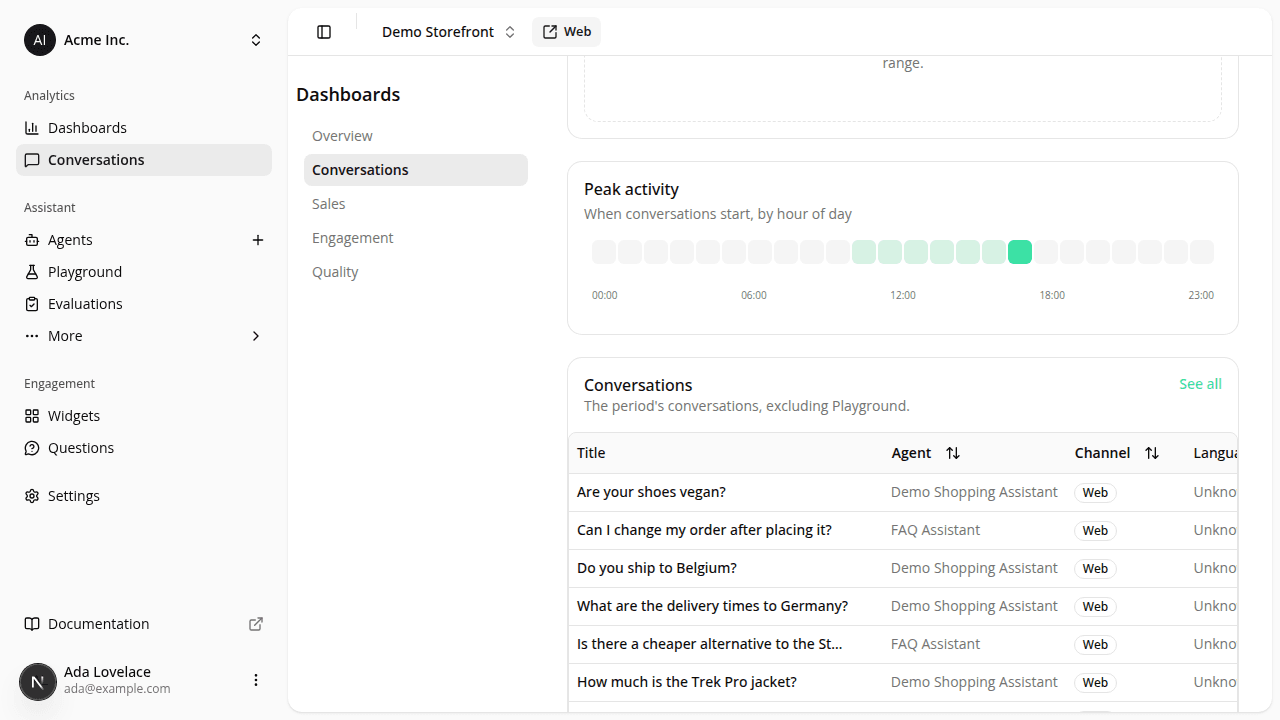This screenshot has height=720, width=1280.
Task: Open the Demo Storefront project selector
Action: (448, 32)
